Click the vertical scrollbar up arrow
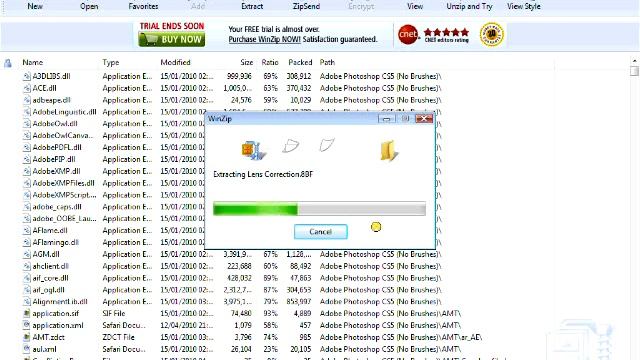Viewport: 640px width, 360px height. click(x=635, y=61)
